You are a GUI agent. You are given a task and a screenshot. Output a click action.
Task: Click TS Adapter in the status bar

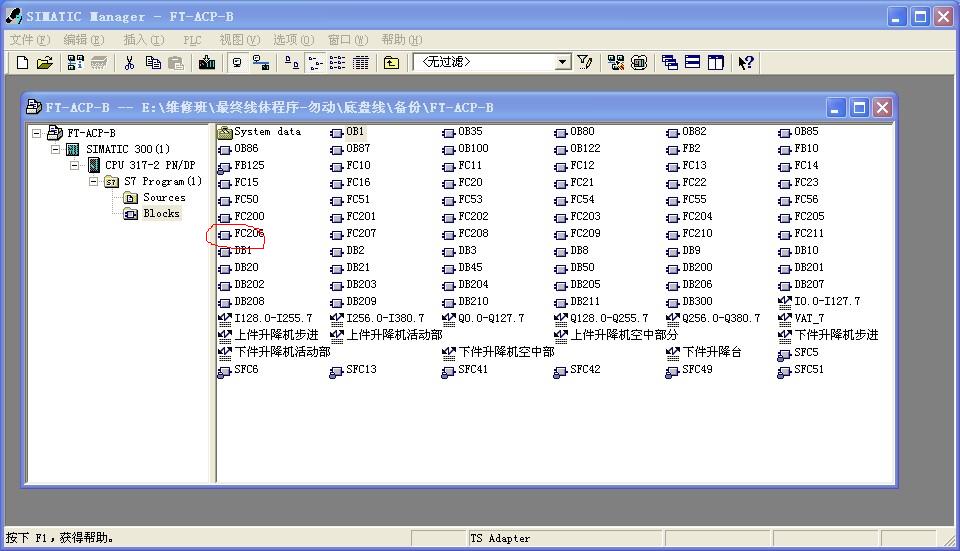500,538
